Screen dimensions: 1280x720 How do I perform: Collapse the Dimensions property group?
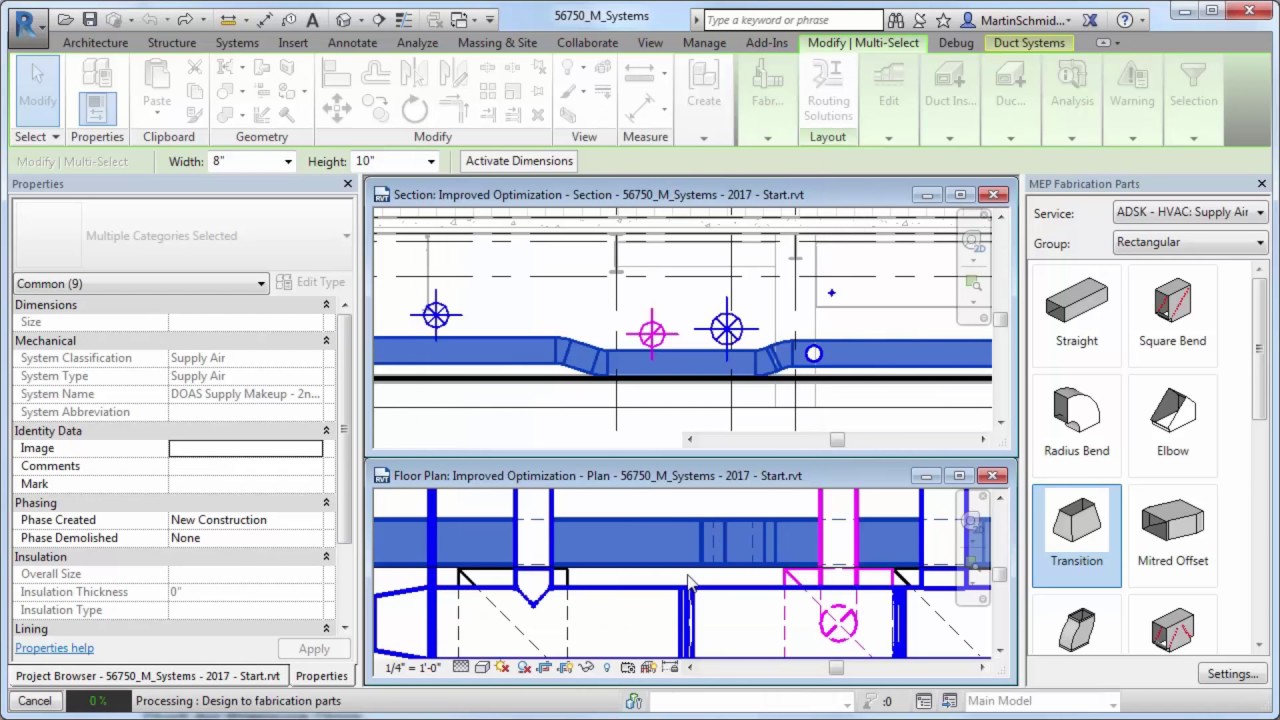pyautogui.click(x=326, y=305)
